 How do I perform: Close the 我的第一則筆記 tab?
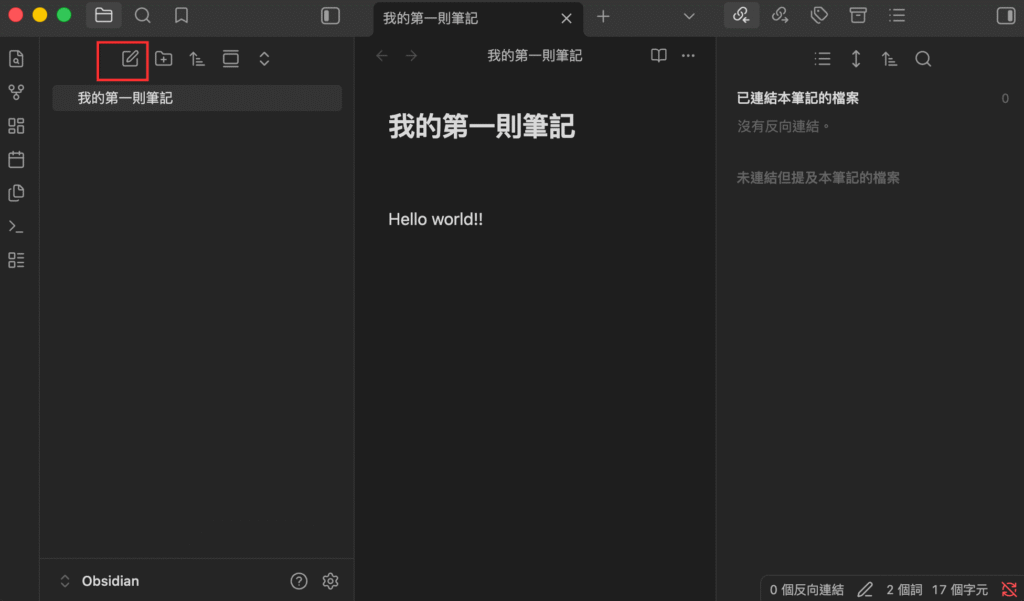[566, 19]
